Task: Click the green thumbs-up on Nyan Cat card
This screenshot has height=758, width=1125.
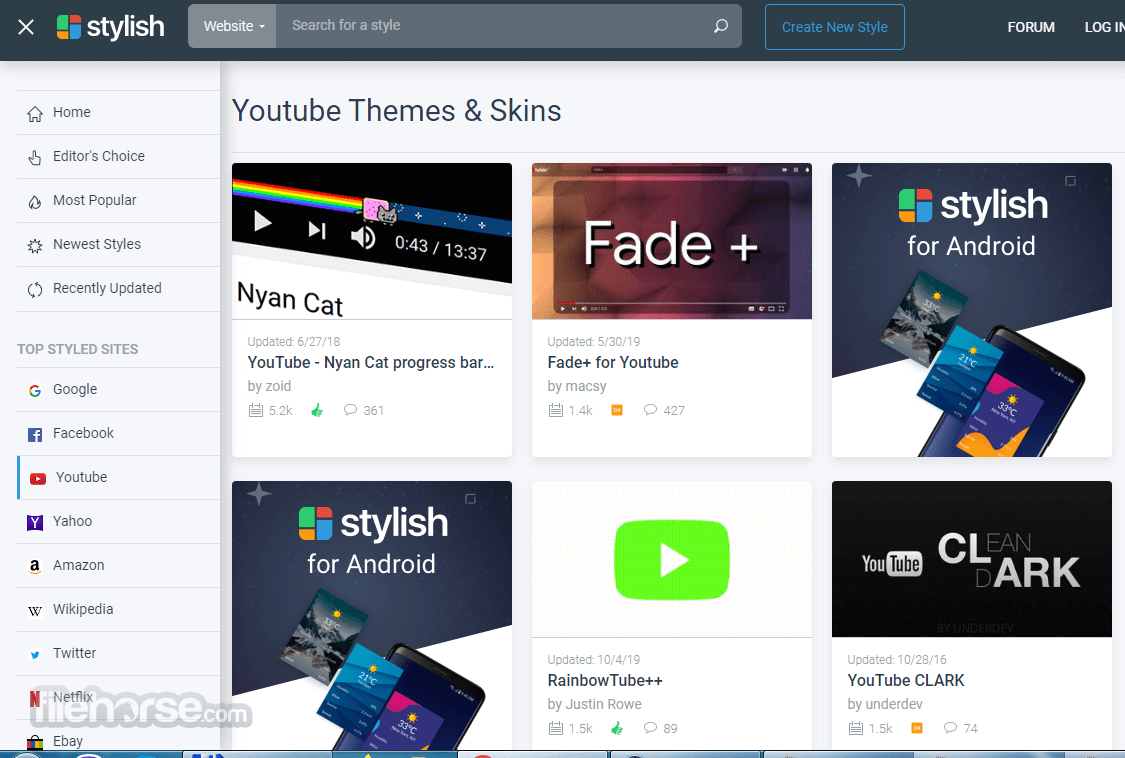Action: (x=317, y=411)
